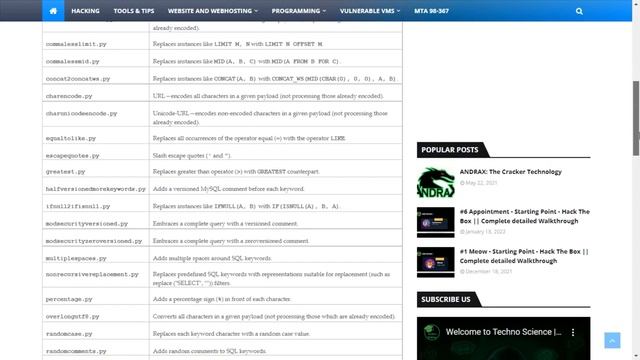Open the MTA 98-367 menu item
640x360 pixels.
pos(431,11)
